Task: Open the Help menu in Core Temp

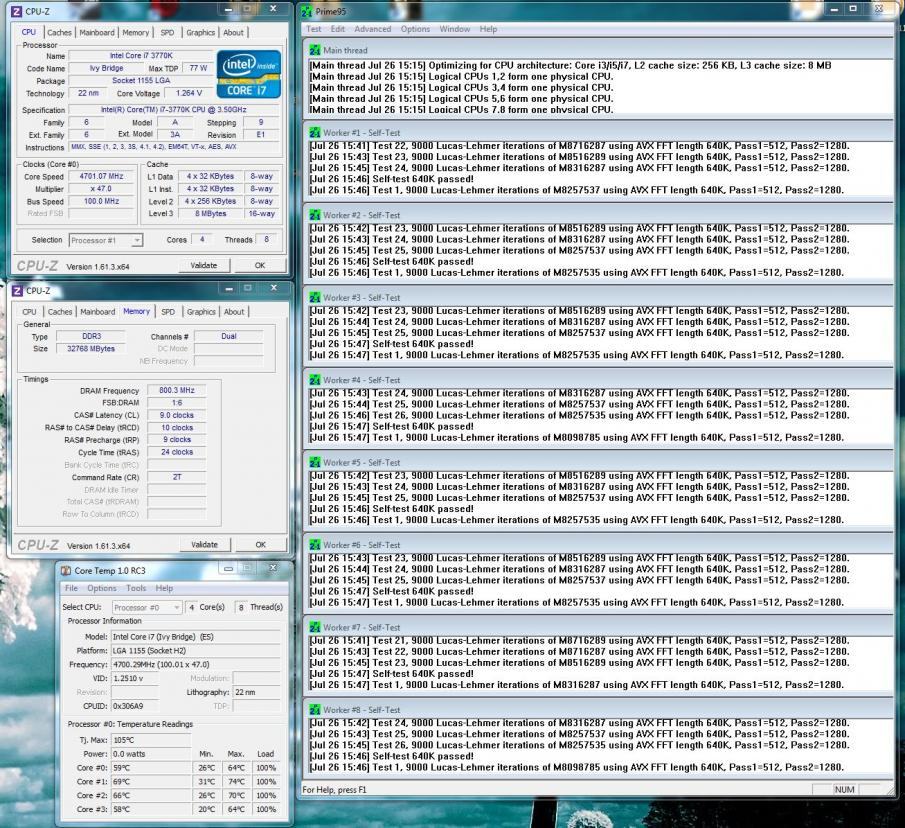Action: point(164,588)
